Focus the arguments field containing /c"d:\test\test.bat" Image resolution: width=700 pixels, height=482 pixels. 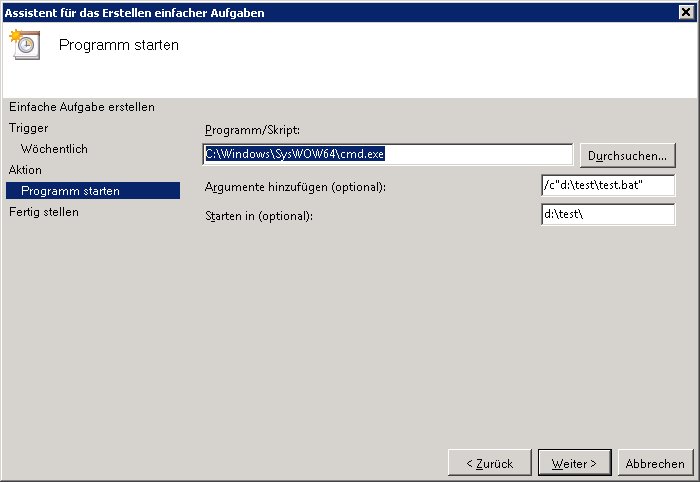point(607,186)
